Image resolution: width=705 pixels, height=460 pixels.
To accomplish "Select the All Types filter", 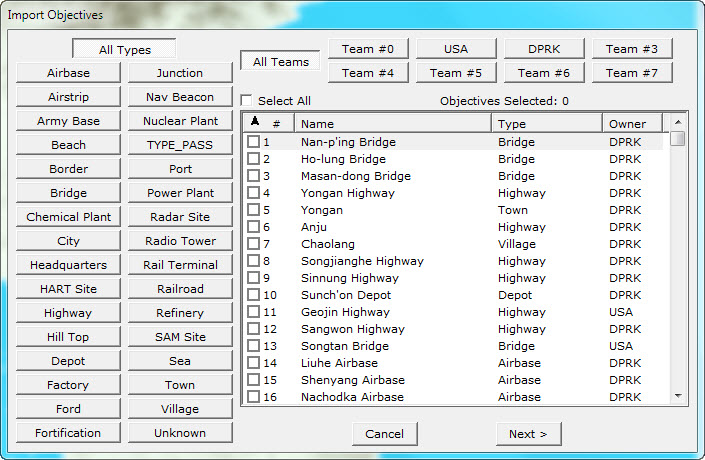I will pos(124,49).
